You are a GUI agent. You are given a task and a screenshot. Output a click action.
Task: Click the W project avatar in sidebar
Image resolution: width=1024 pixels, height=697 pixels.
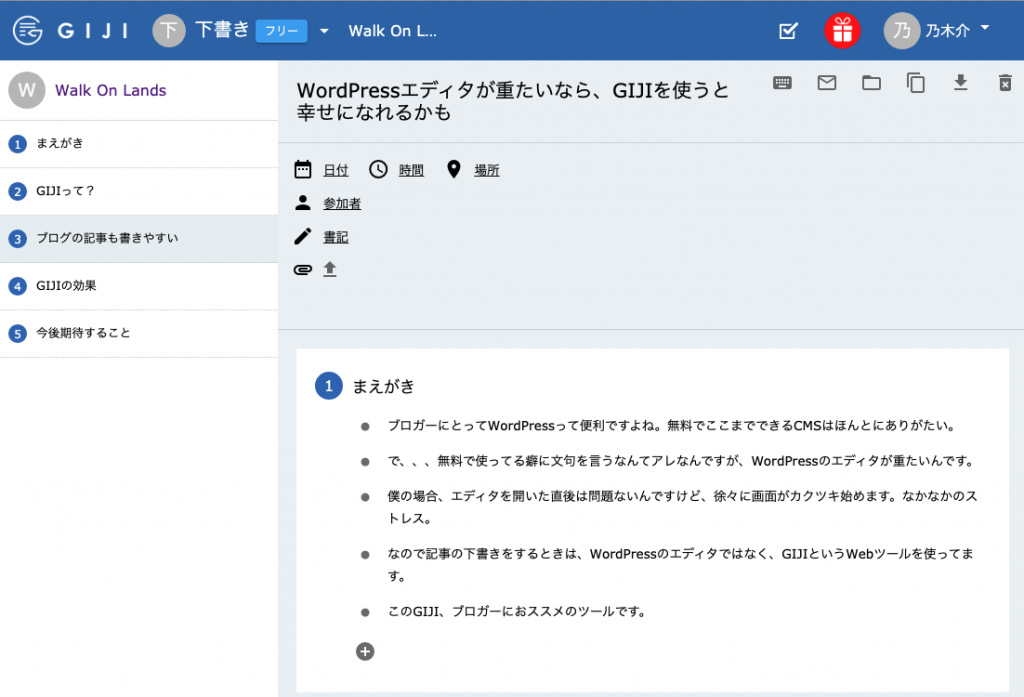click(x=27, y=90)
